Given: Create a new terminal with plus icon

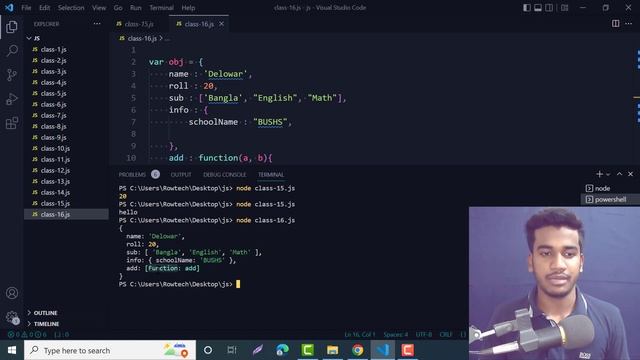Looking at the screenshot, I should pyautogui.click(x=599, y=174).
